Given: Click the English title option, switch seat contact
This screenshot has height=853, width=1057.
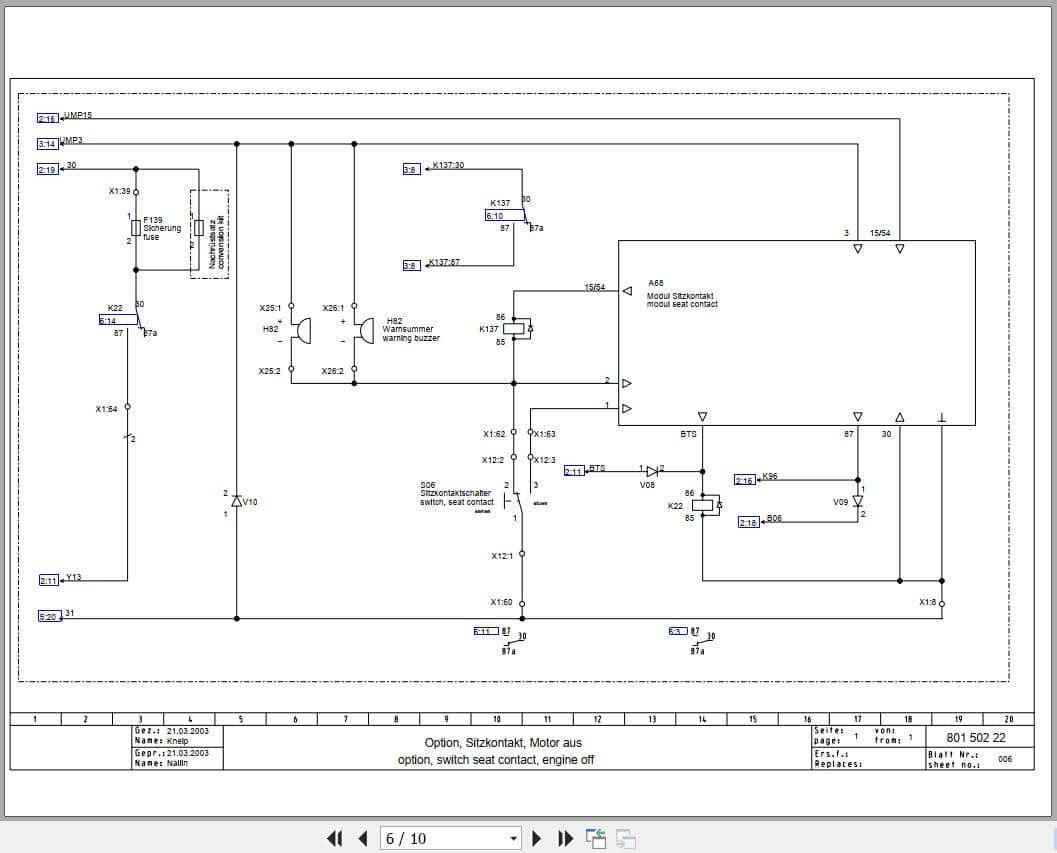Looking at the screenshot, I should (x=495, y=759).
